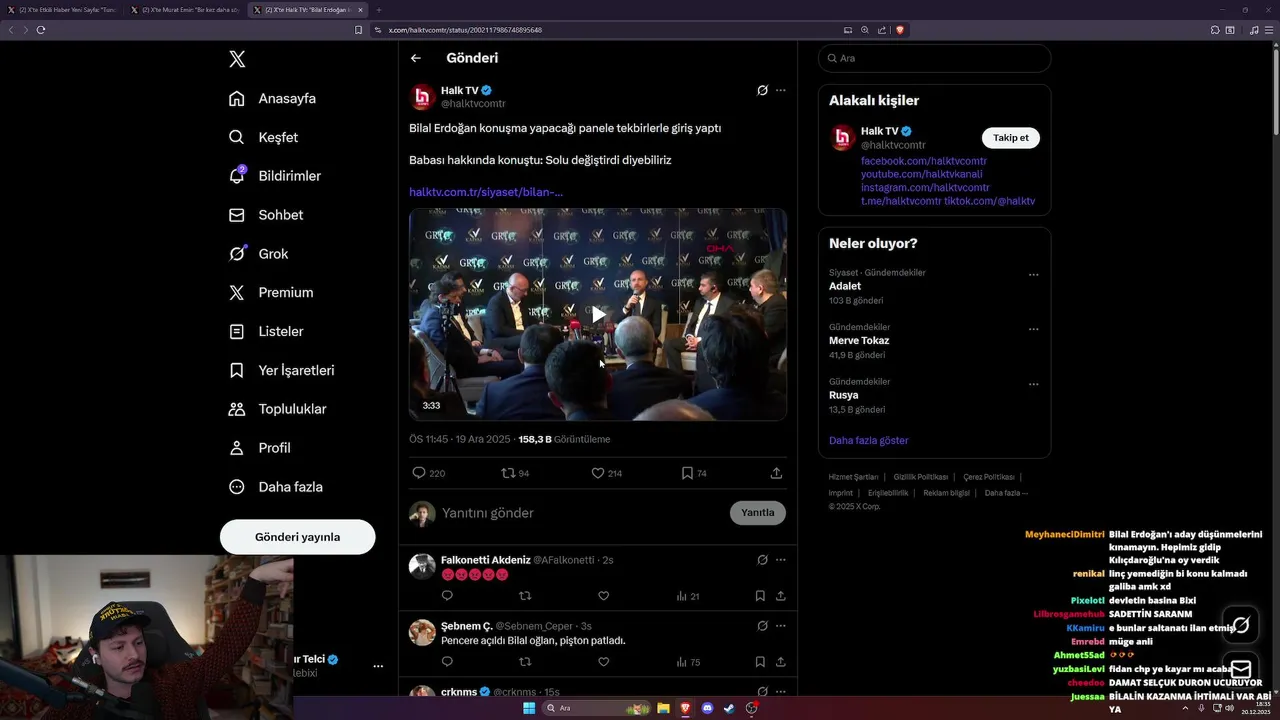Click the X search field Ara
Image resolution: width=1280 pixels, height=720 pixels.
tap(934, 58)
